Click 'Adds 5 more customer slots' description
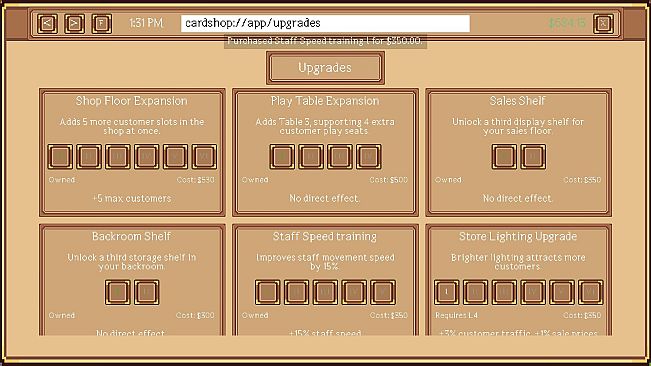 [132, 126]
